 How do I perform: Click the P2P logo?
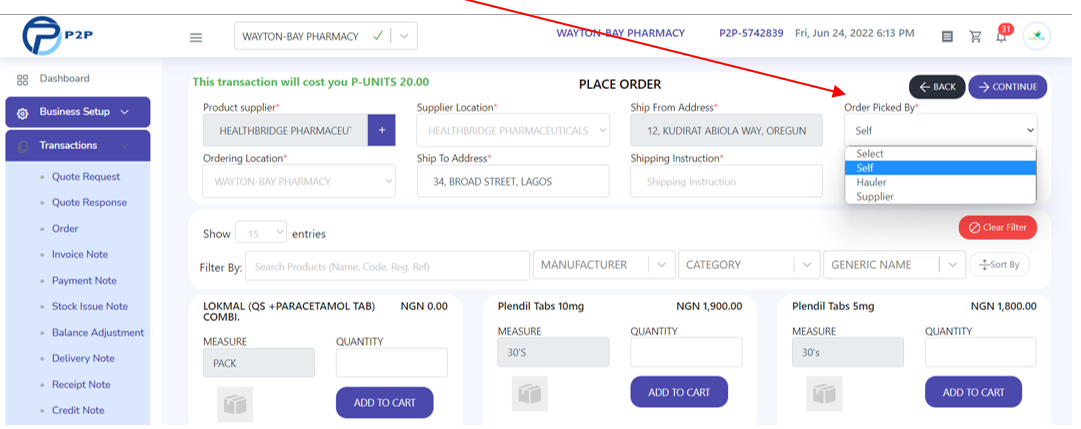point(58,36)
